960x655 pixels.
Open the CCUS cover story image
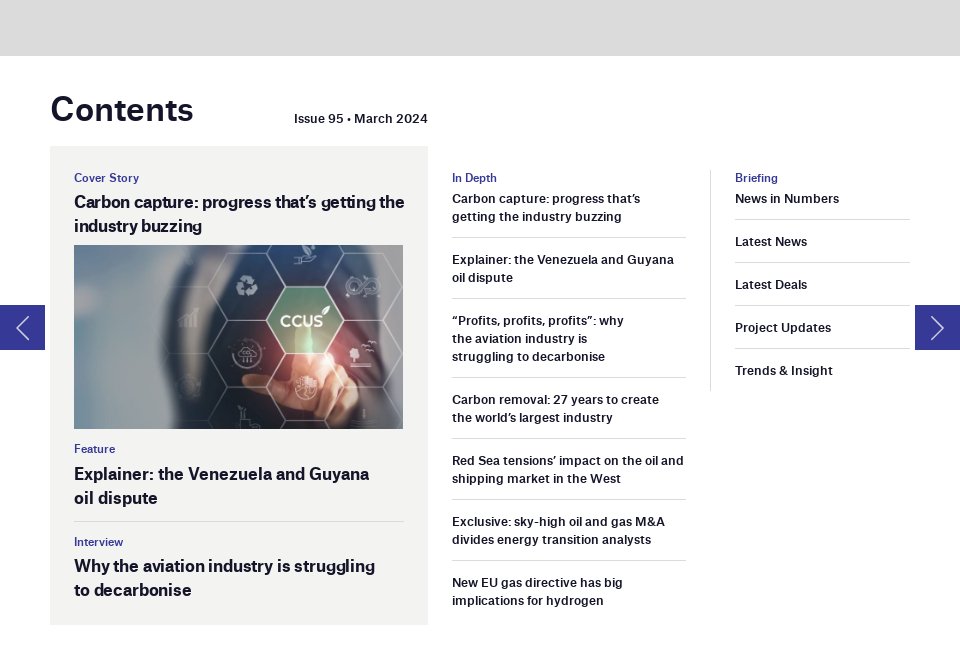coord(238,337)
